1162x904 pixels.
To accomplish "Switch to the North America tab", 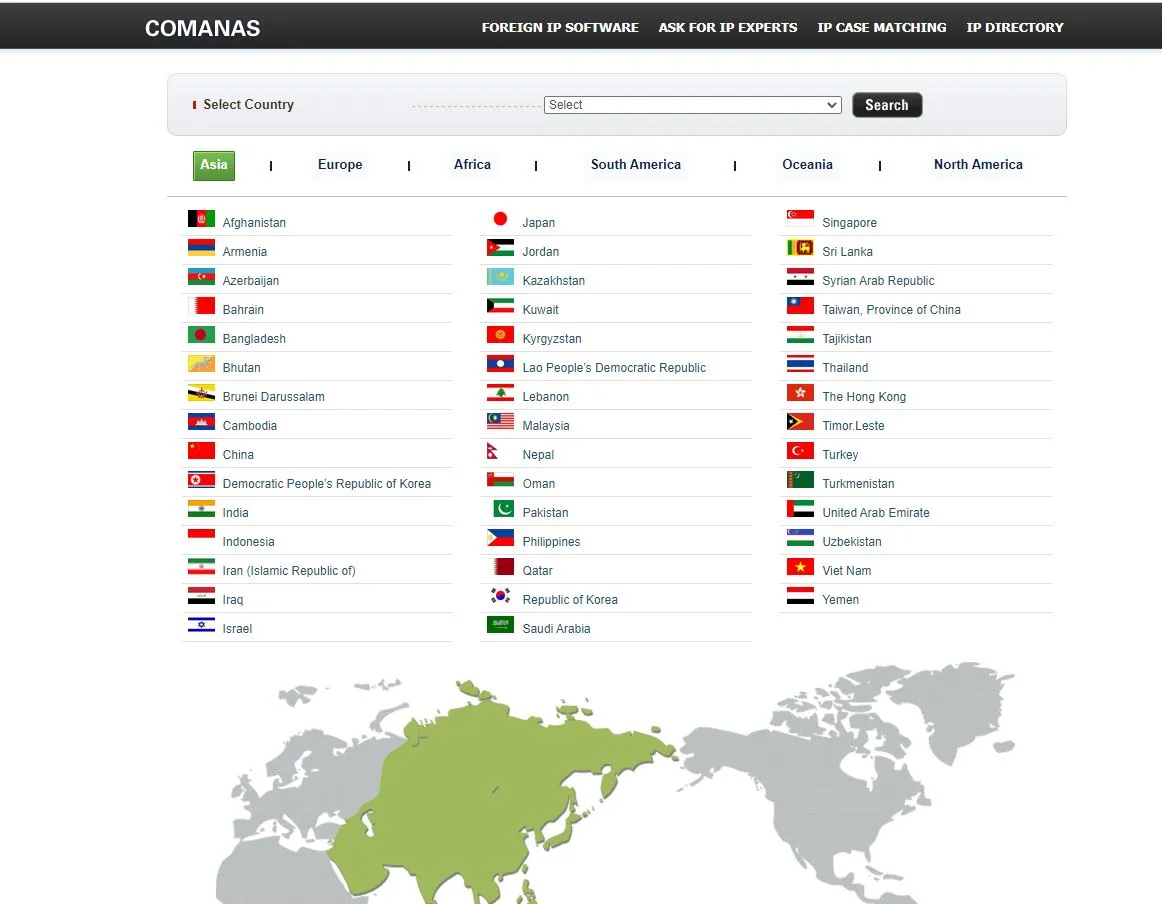I will tap(978, 164).
